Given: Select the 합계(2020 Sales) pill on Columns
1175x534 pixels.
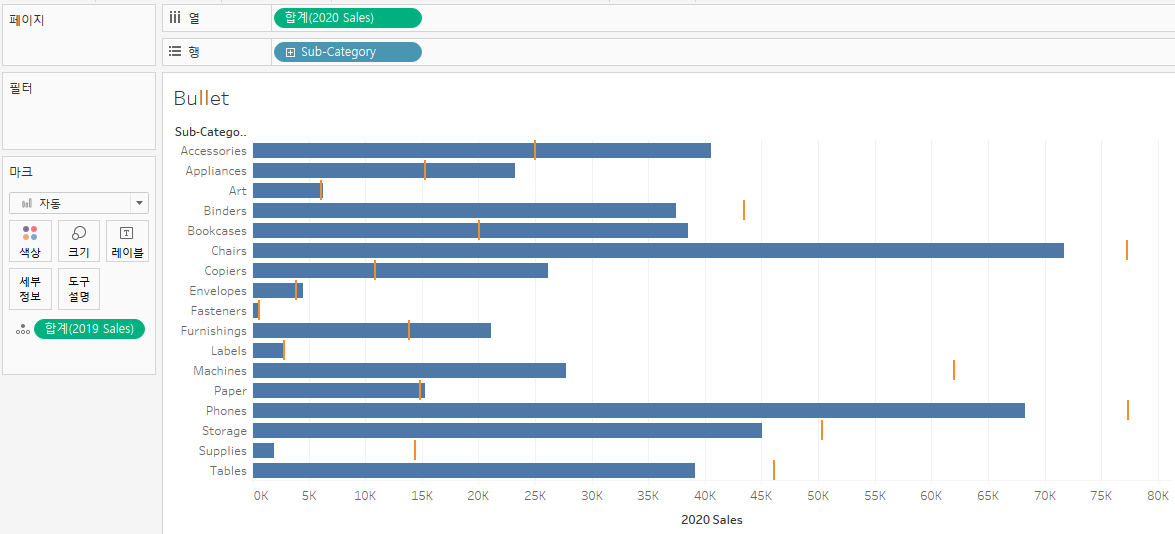Looking at the screenshot, I should (x=348, y=18).
